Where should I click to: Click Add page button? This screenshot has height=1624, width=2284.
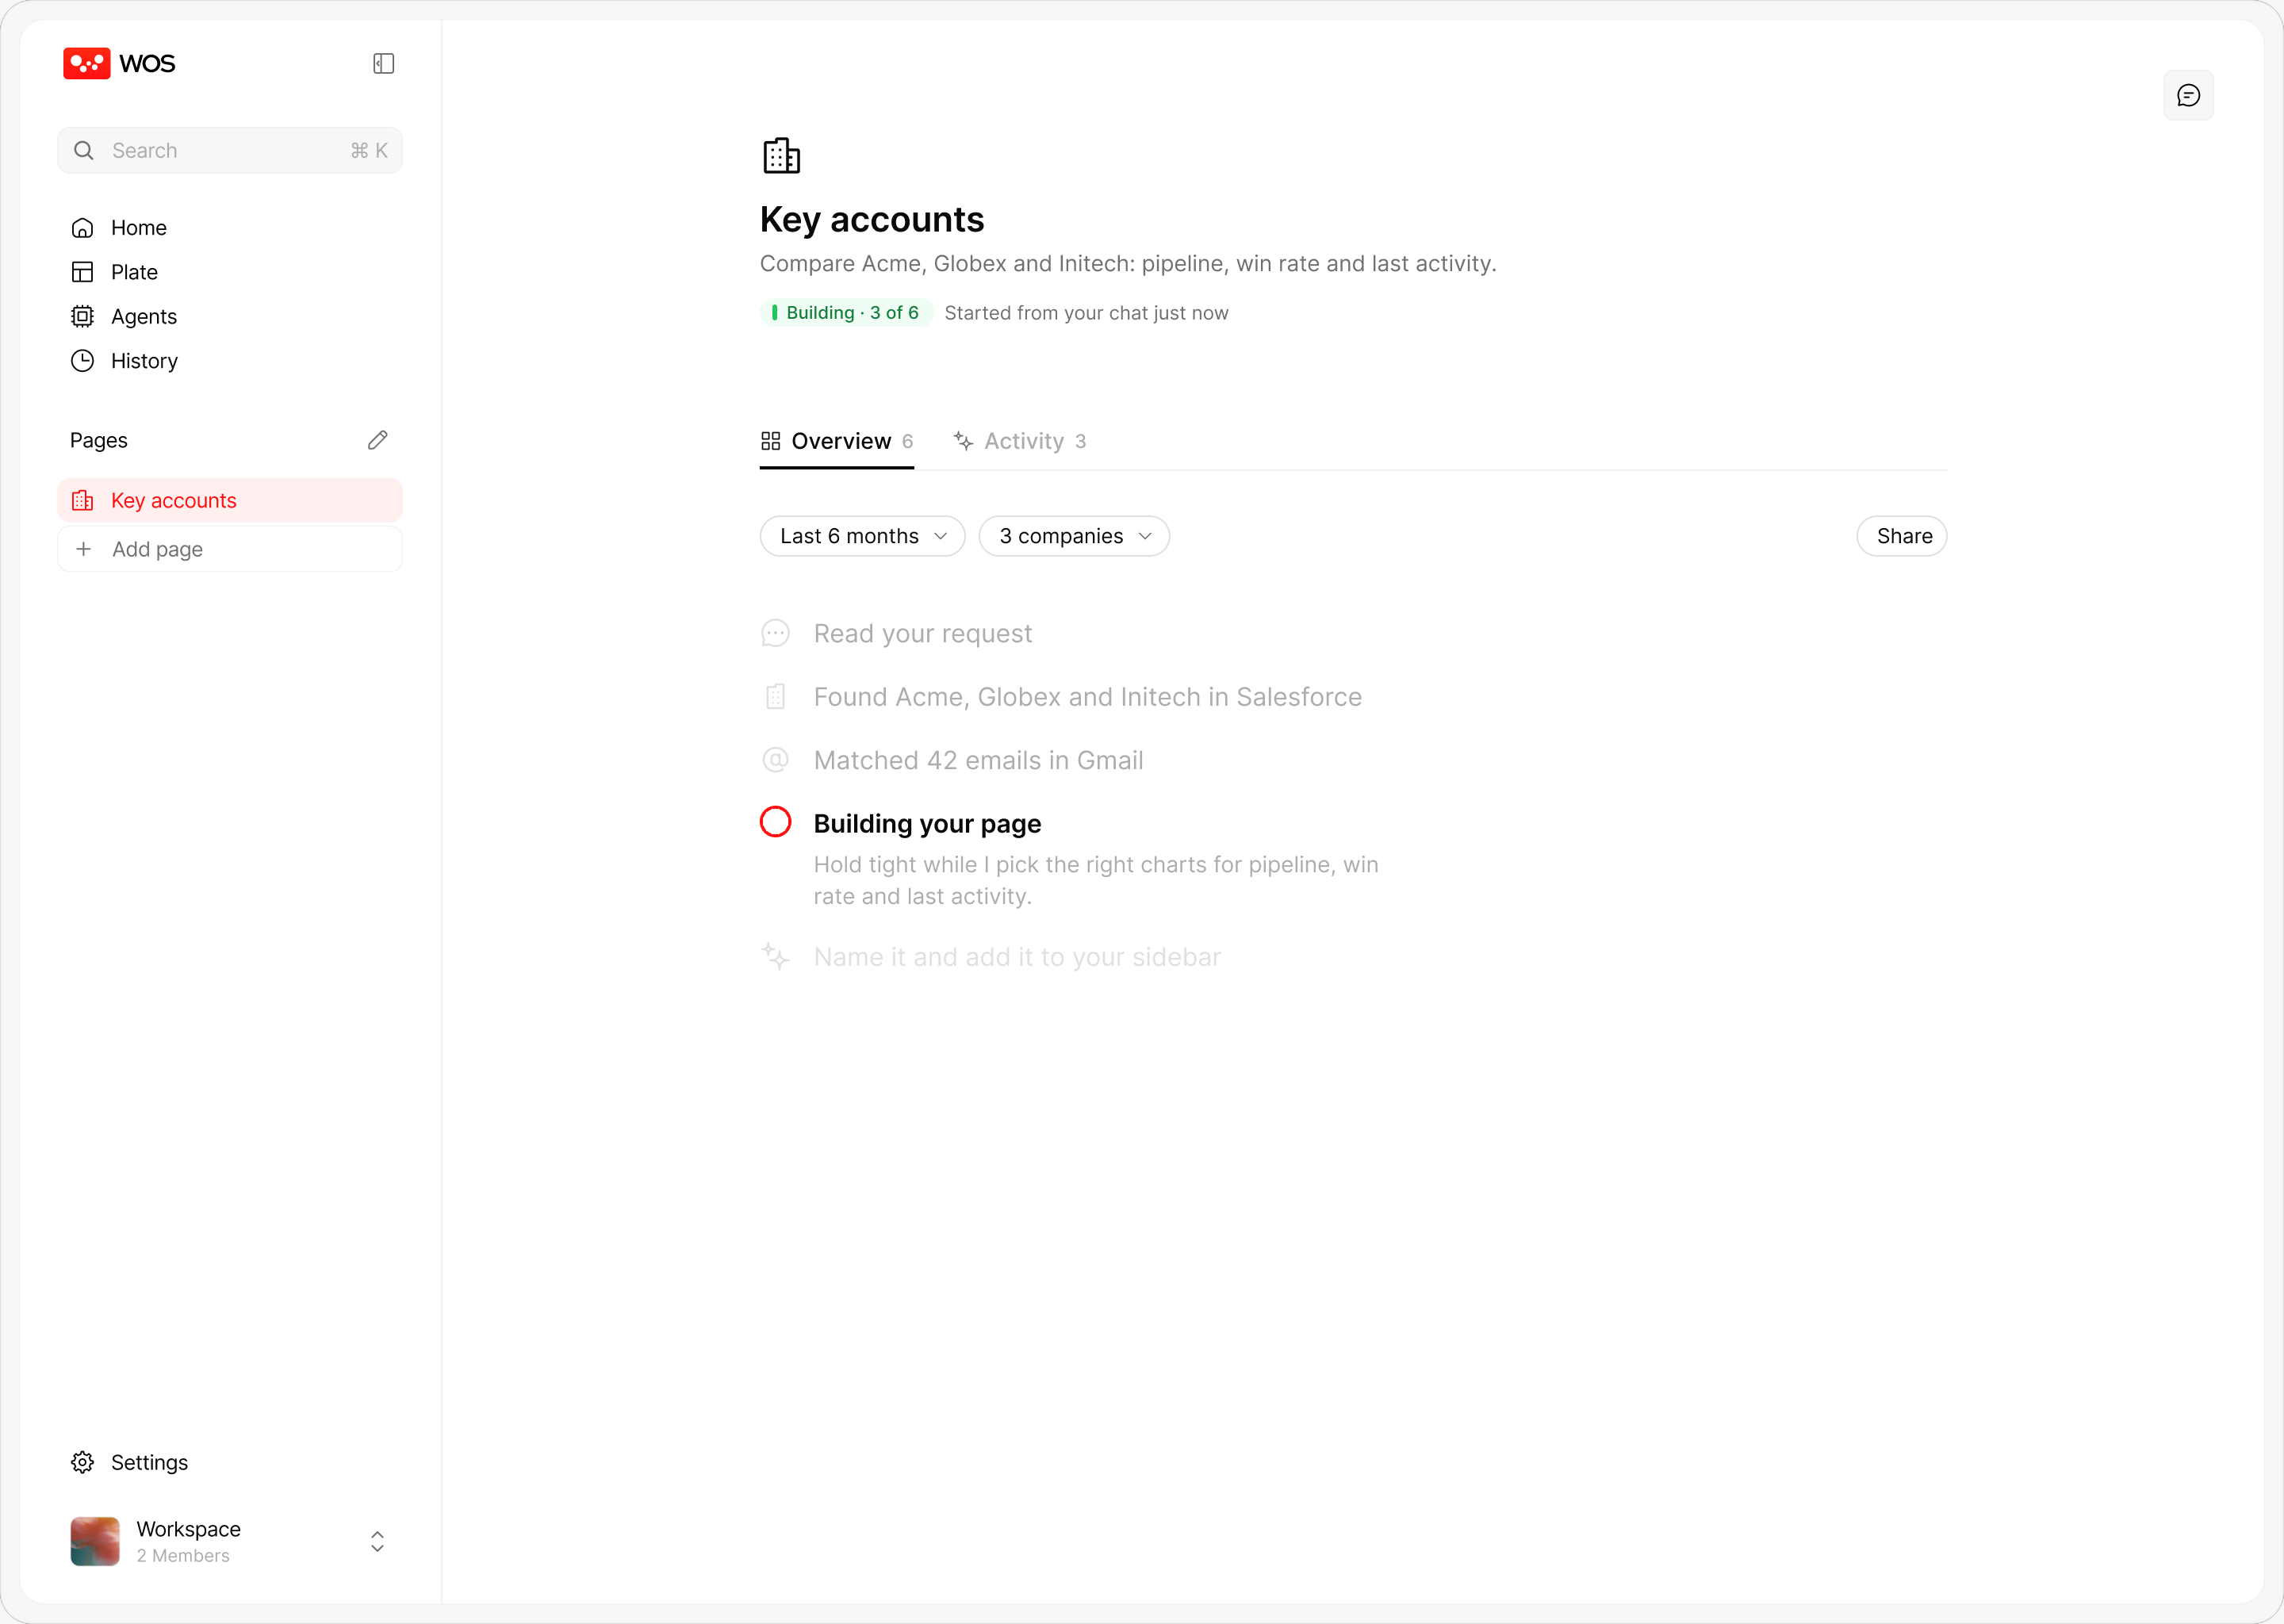230,549
